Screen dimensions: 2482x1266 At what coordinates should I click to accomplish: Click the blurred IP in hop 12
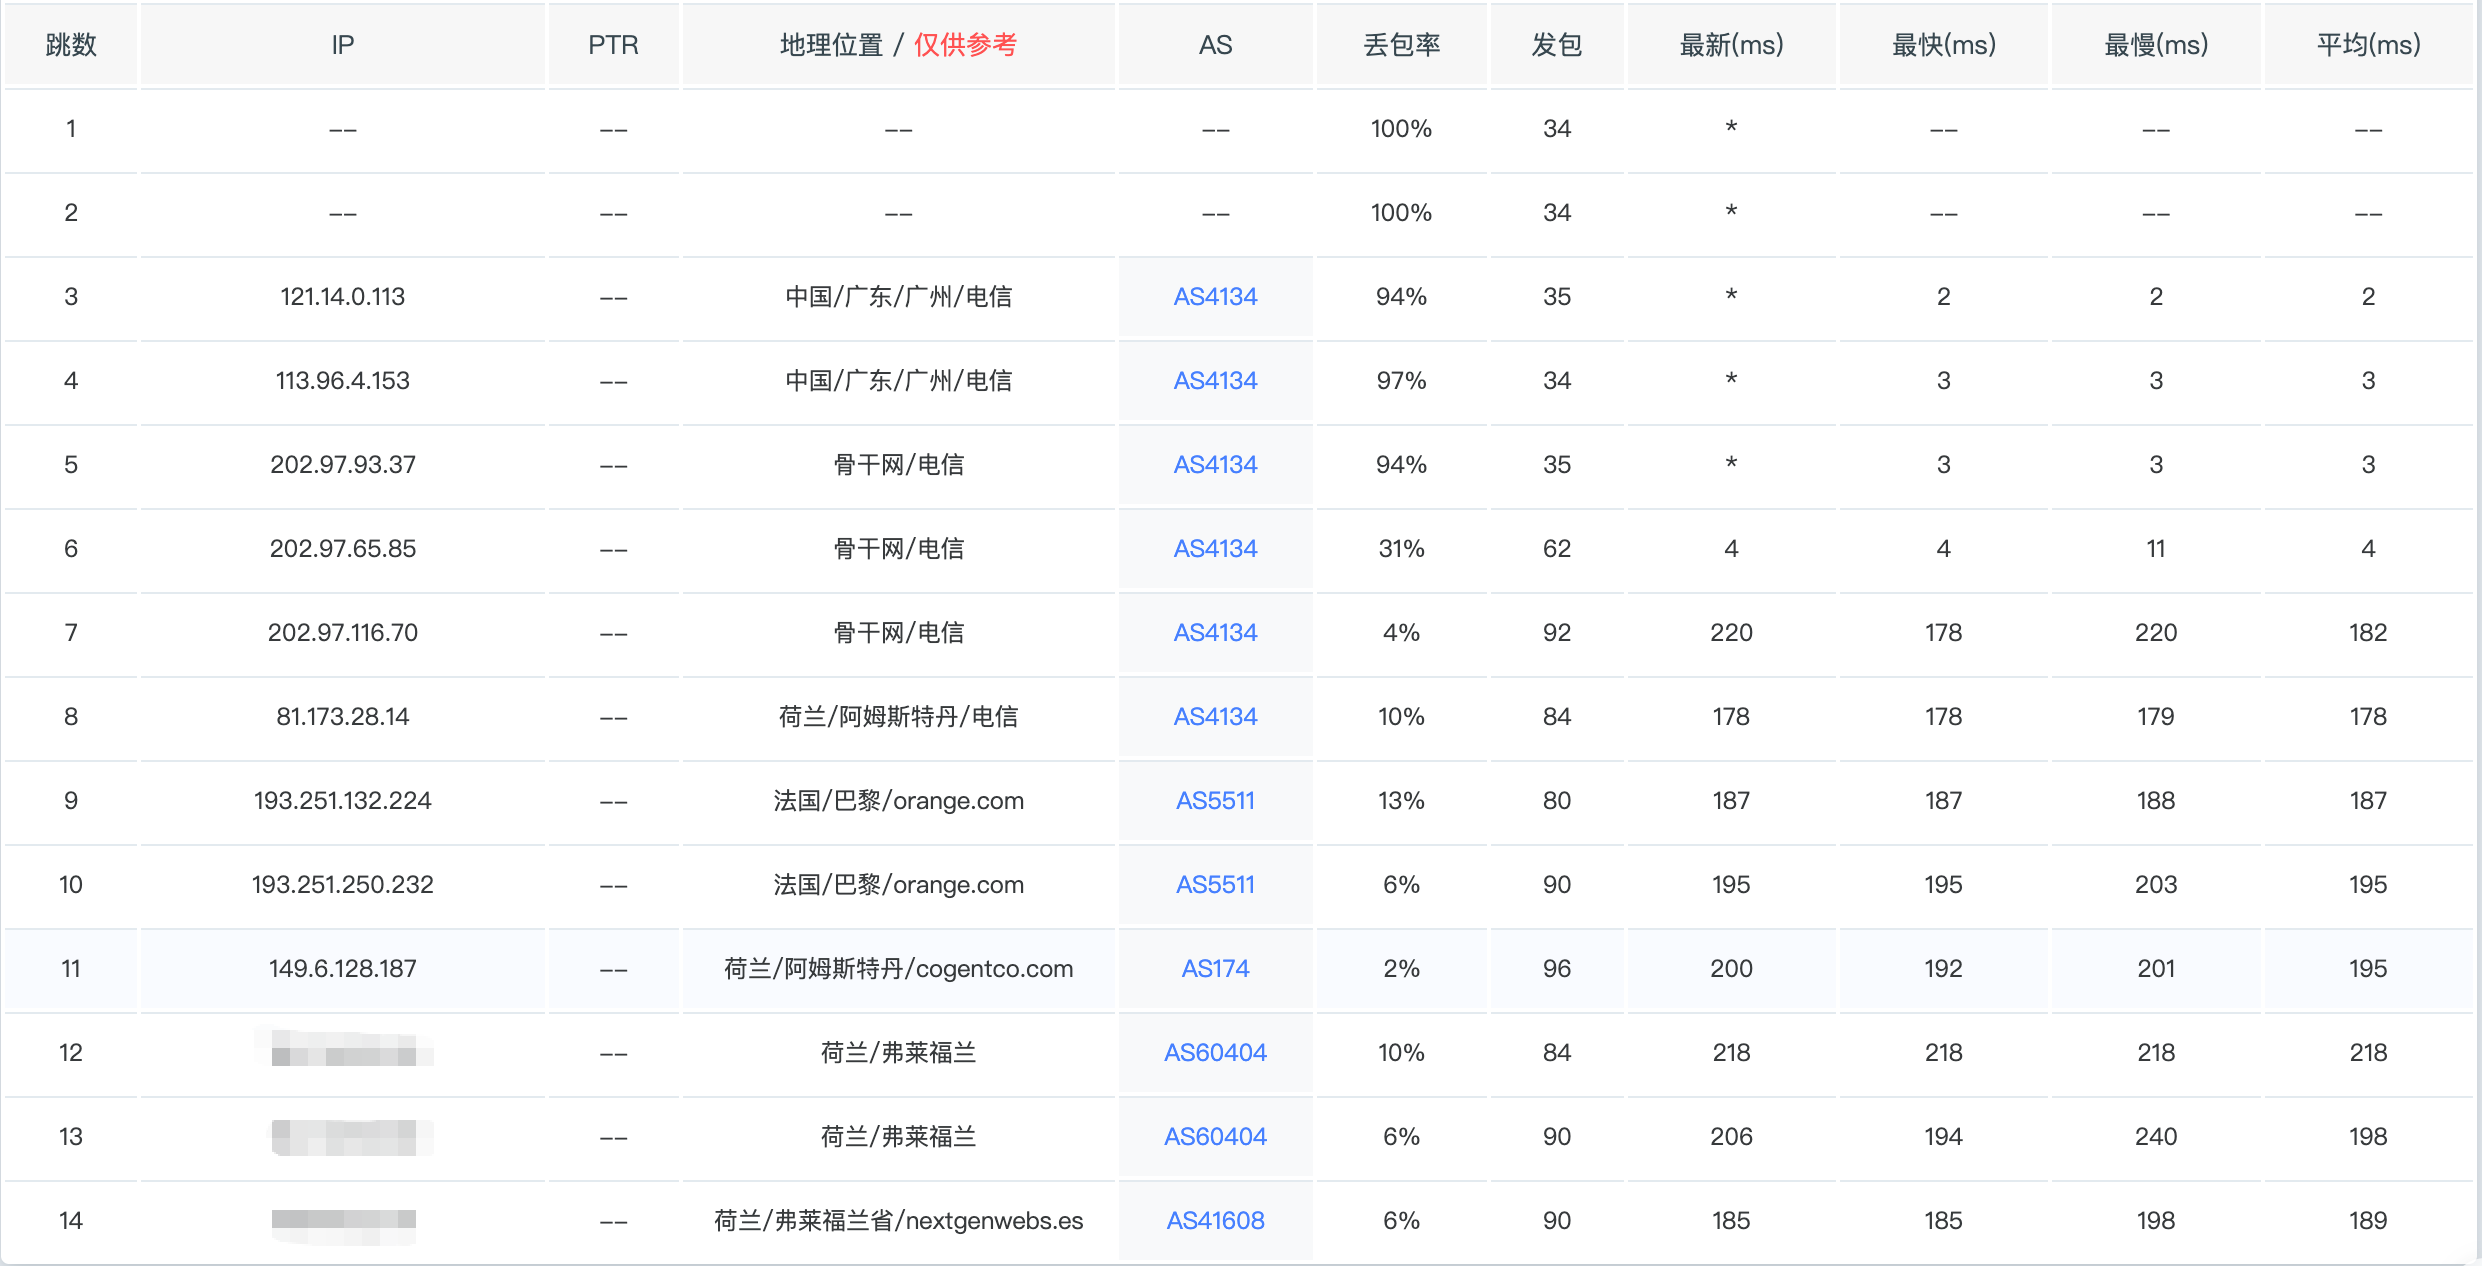point(344,1051)
